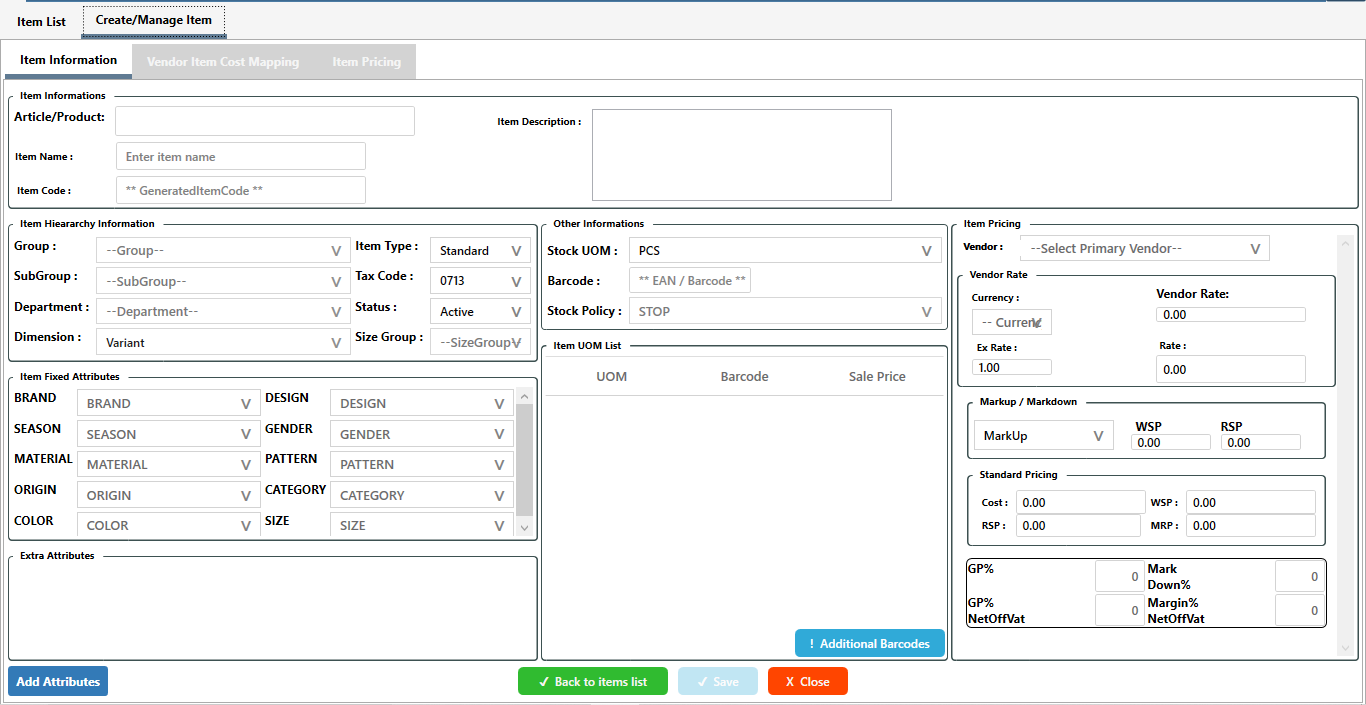Screen dimensions: 1366x705
Task: Click the Item Name input field
Action: pyautogui.click(x=240, y=157)
